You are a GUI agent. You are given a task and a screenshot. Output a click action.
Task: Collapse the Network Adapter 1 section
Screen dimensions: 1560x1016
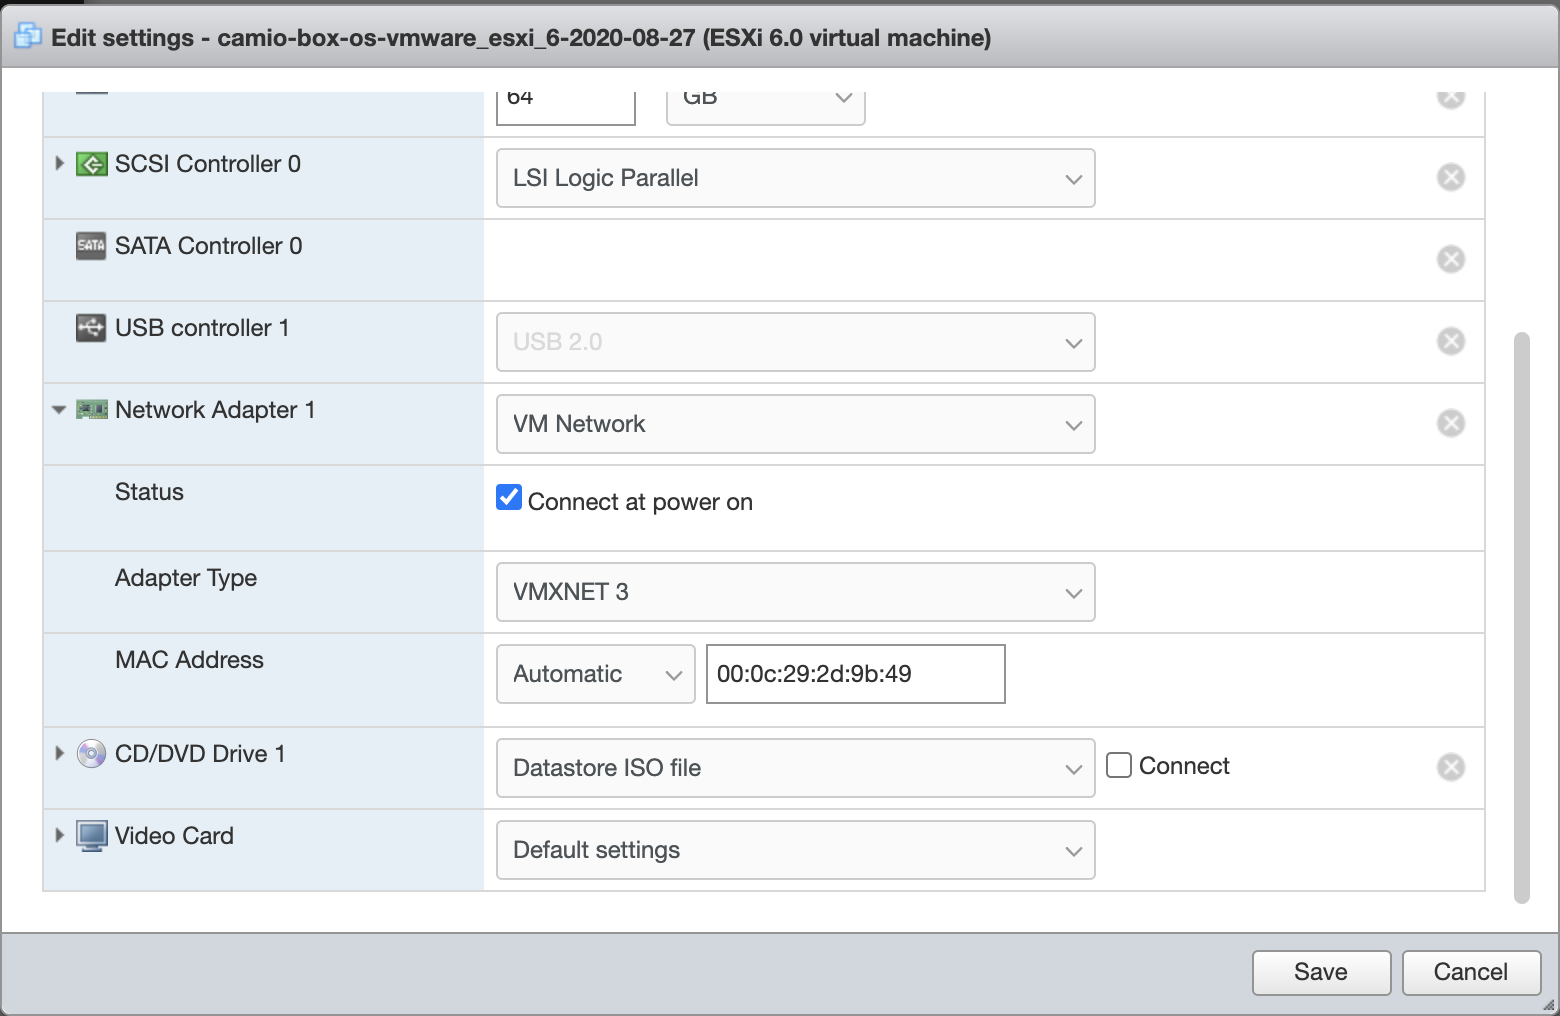(59, 410)
